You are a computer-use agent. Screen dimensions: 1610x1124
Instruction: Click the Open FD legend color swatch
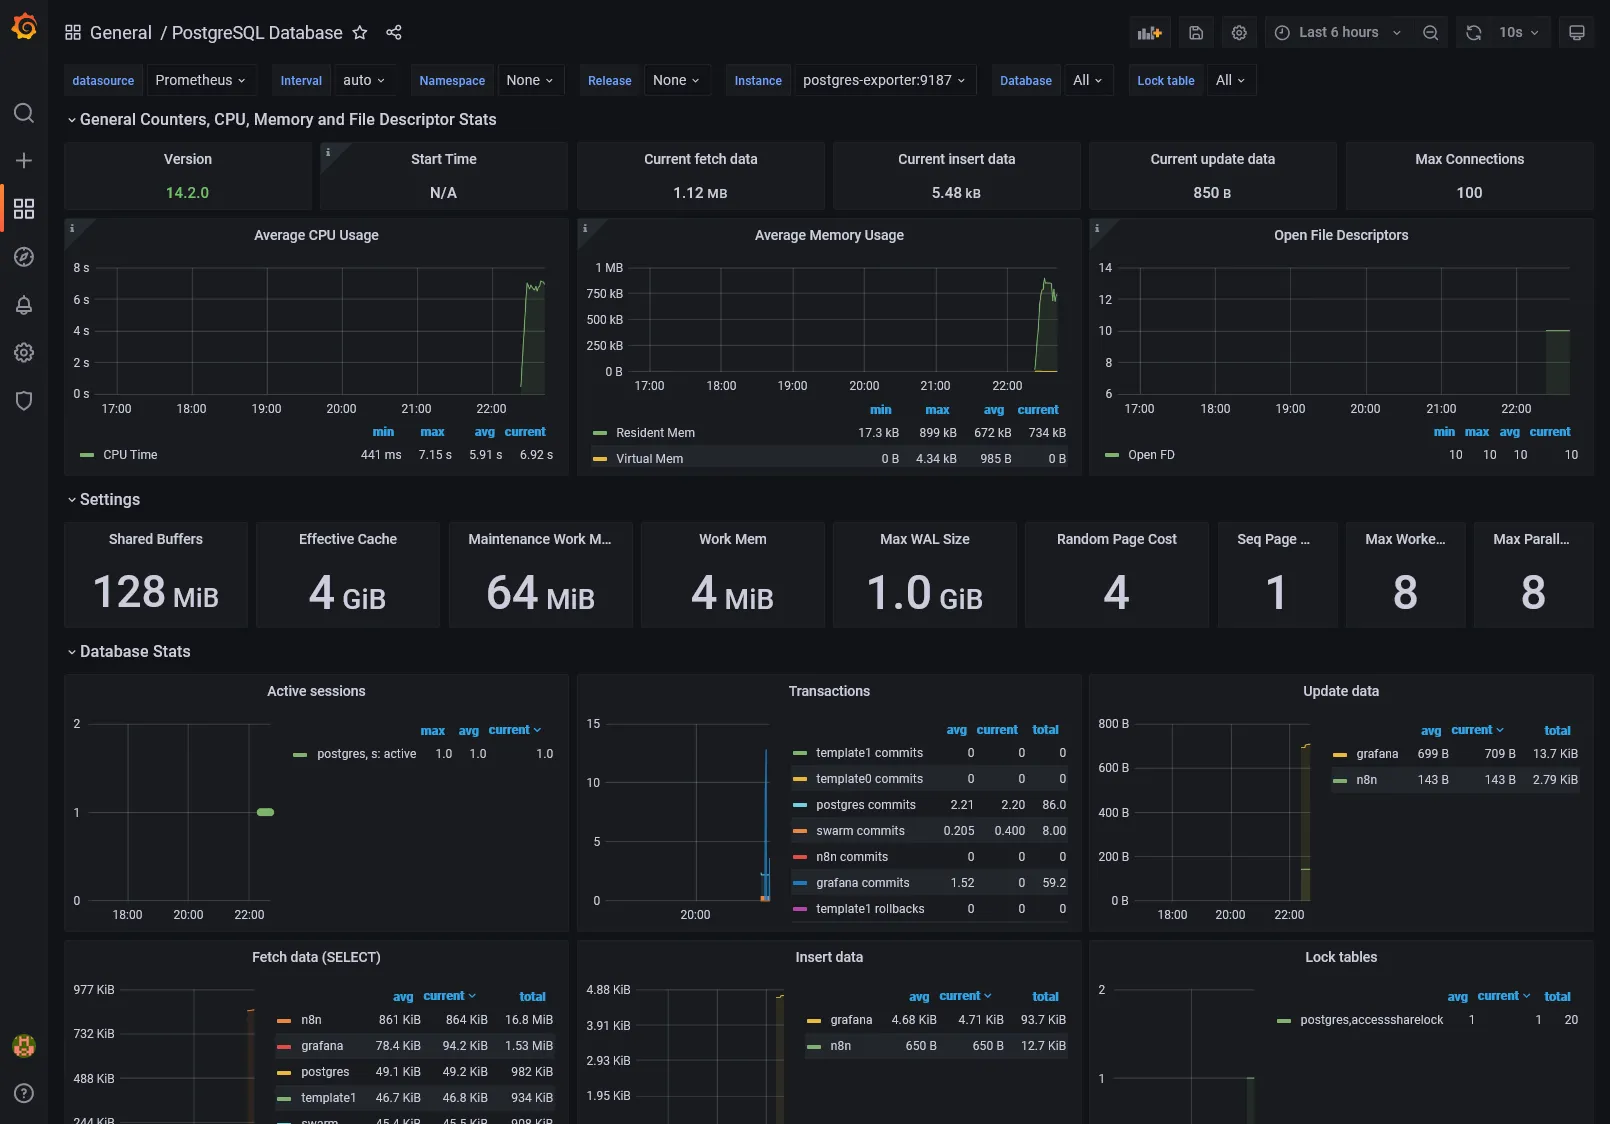1112,455
